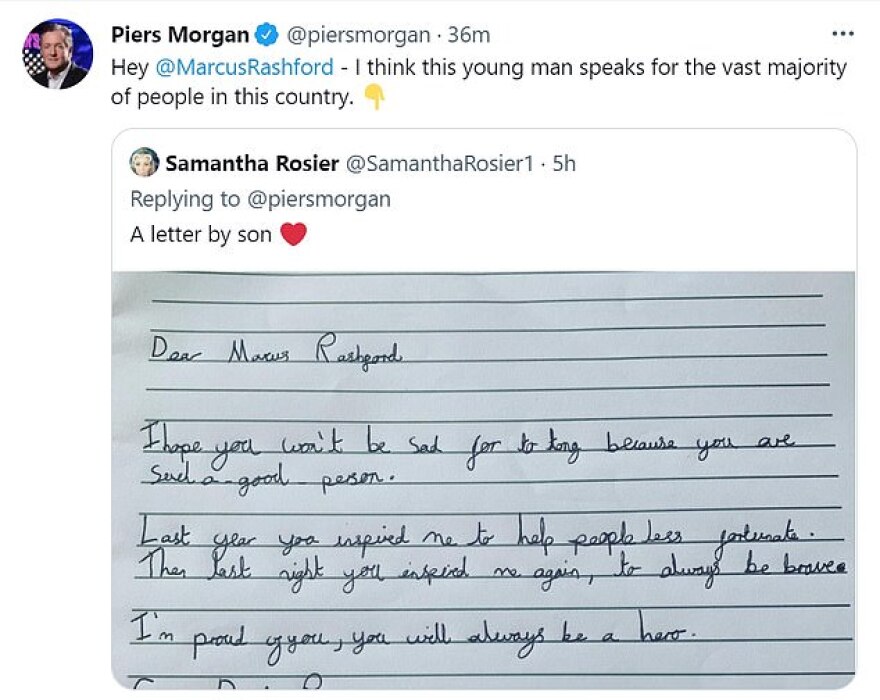Click Samantha Rosier's small profile avatar
Image resolution: width=880 pixels, height=700 pixels.
[144, 163]
